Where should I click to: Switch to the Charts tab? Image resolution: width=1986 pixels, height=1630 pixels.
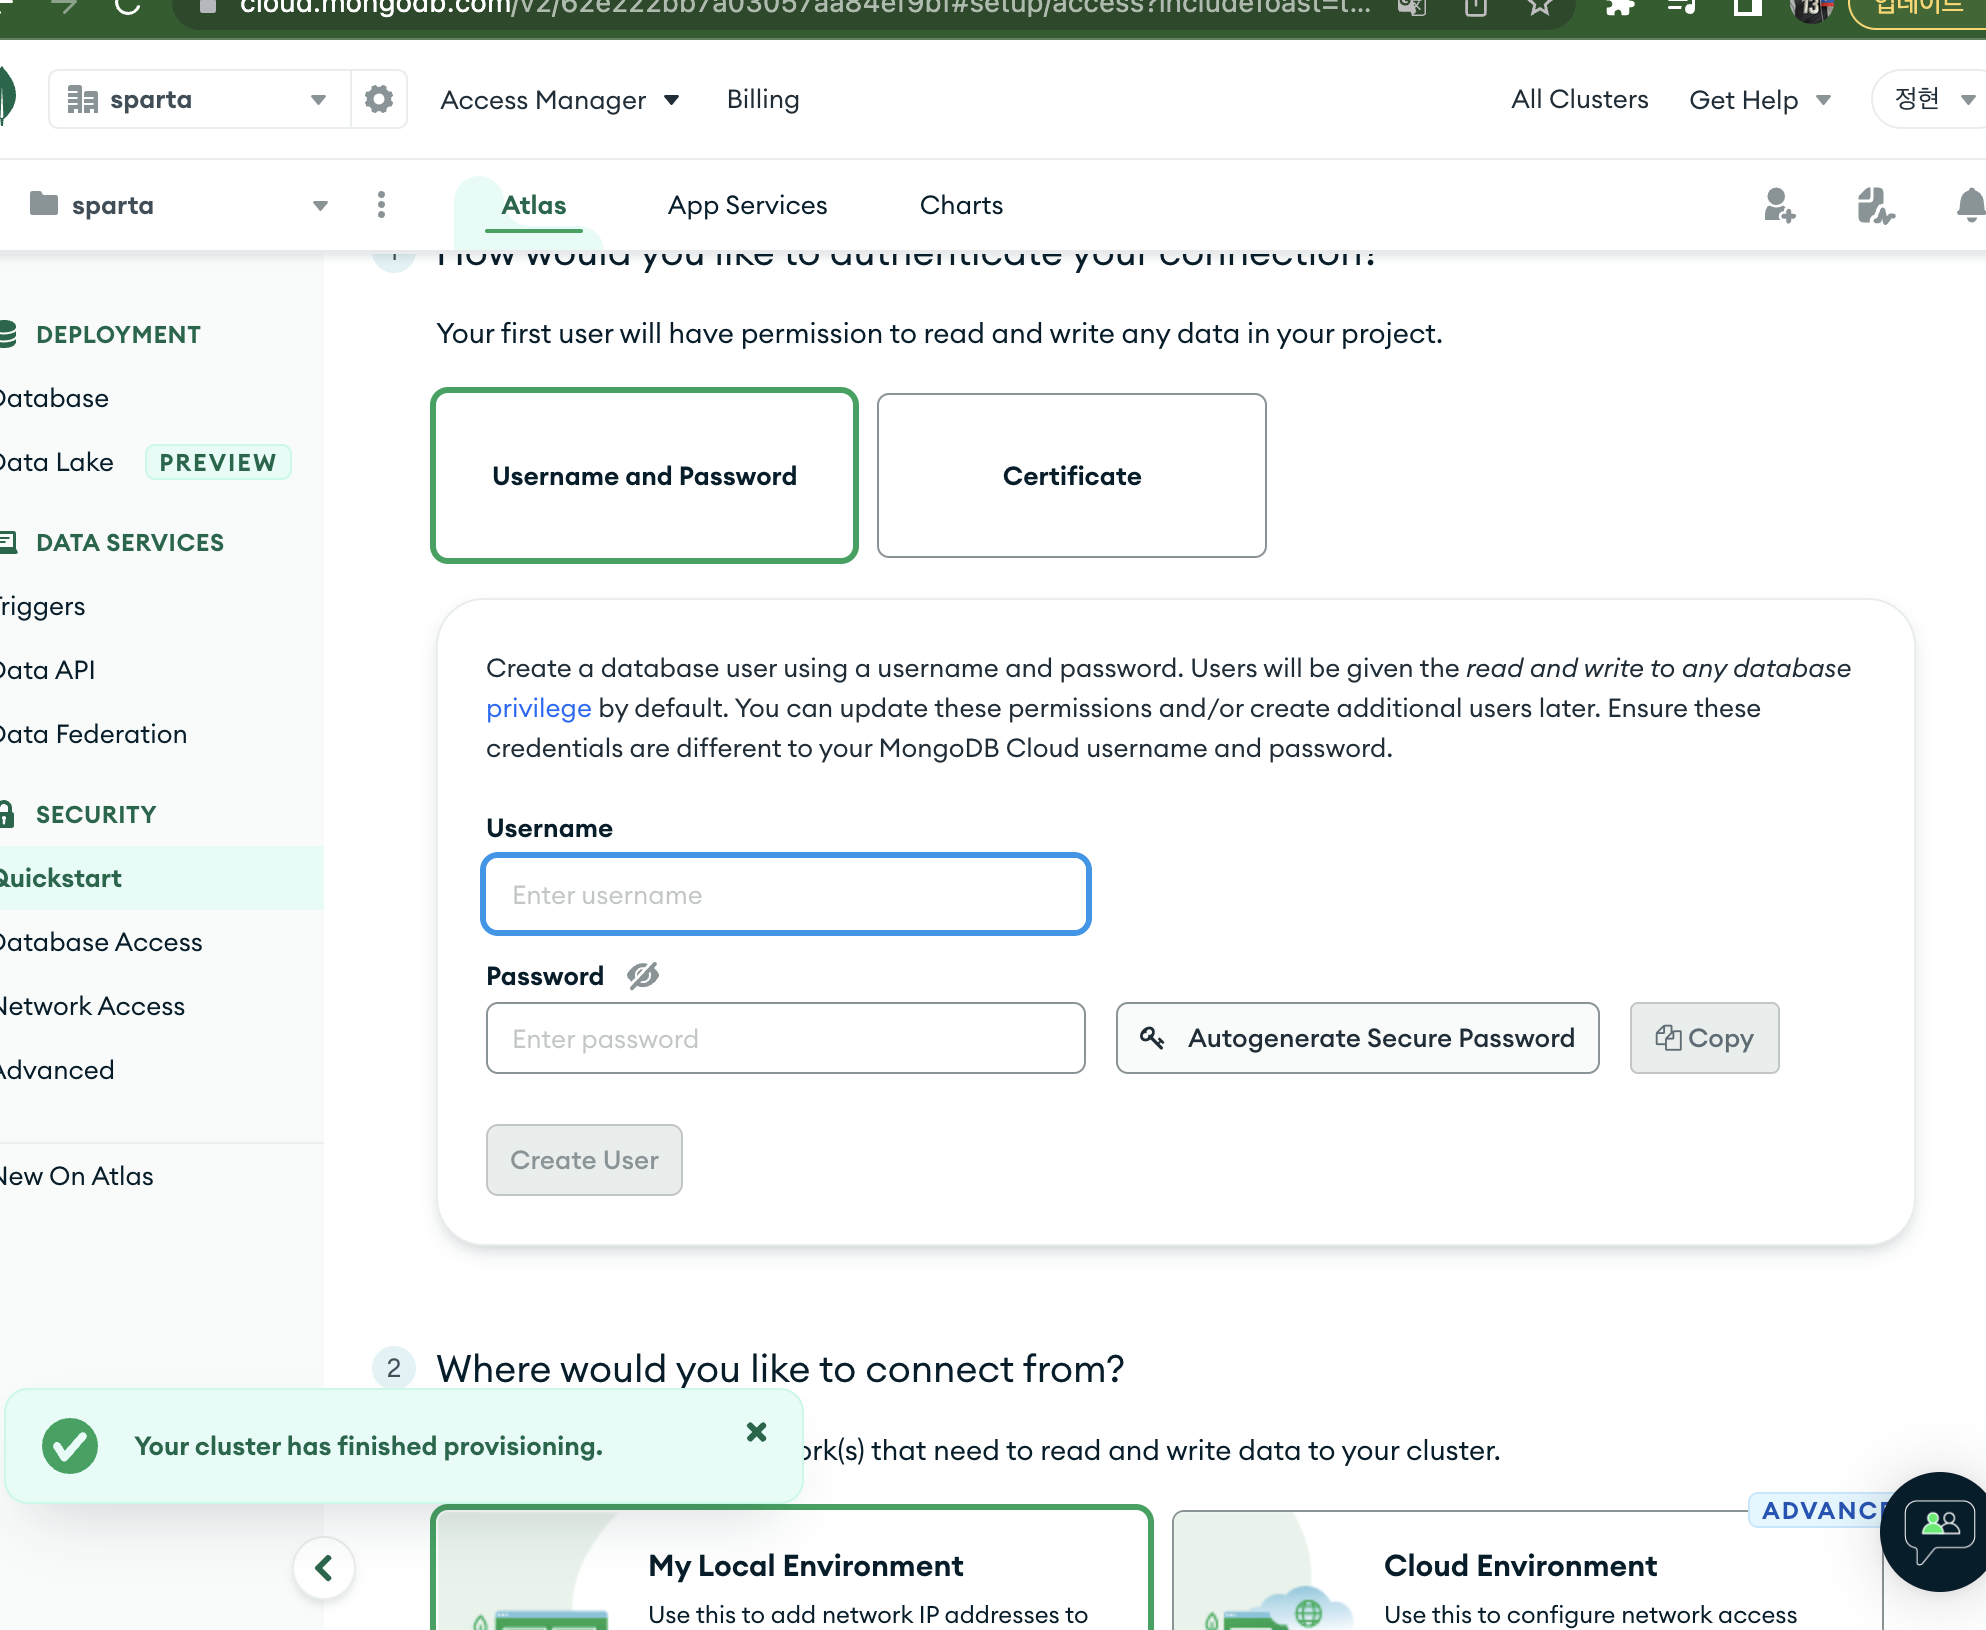click(961, 205)
